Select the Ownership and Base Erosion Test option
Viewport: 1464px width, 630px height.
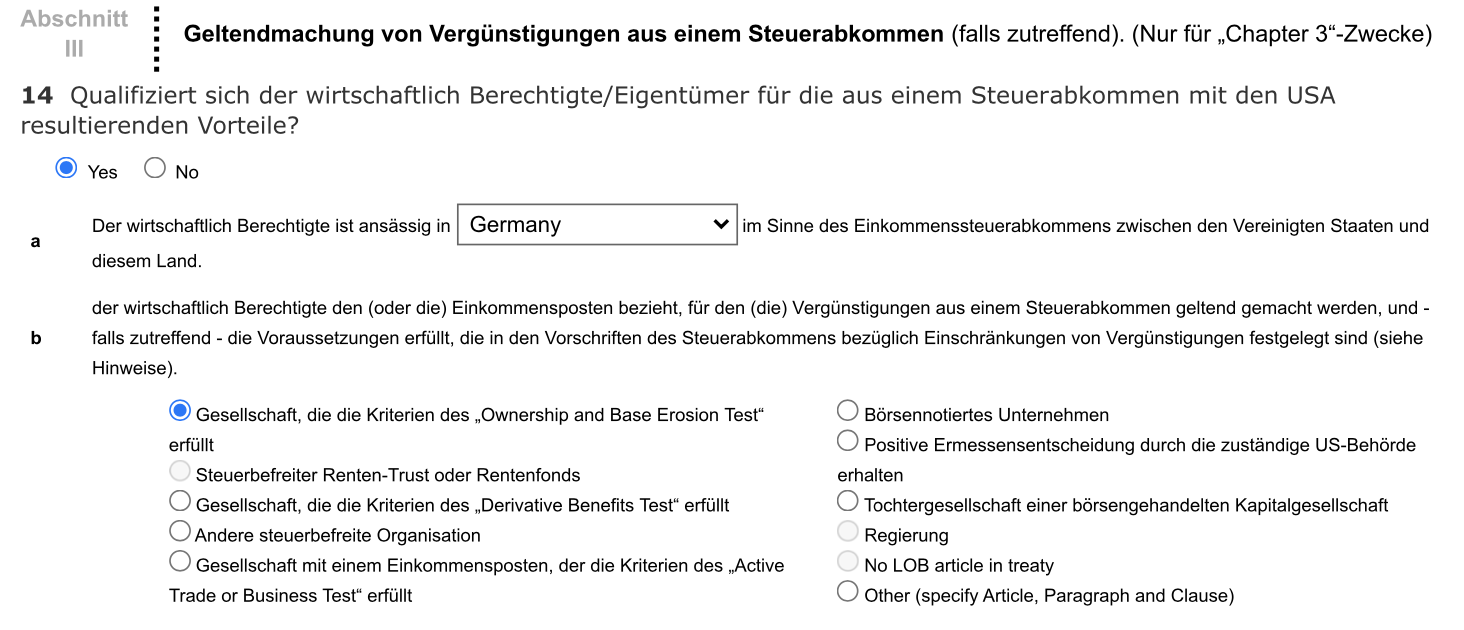(x=181, y=411)
